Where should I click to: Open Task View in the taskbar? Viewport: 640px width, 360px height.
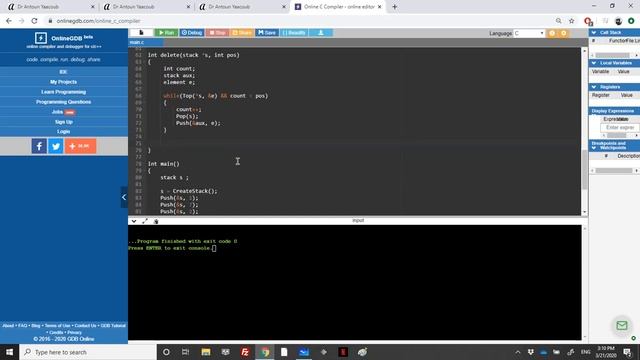[186, 352]
